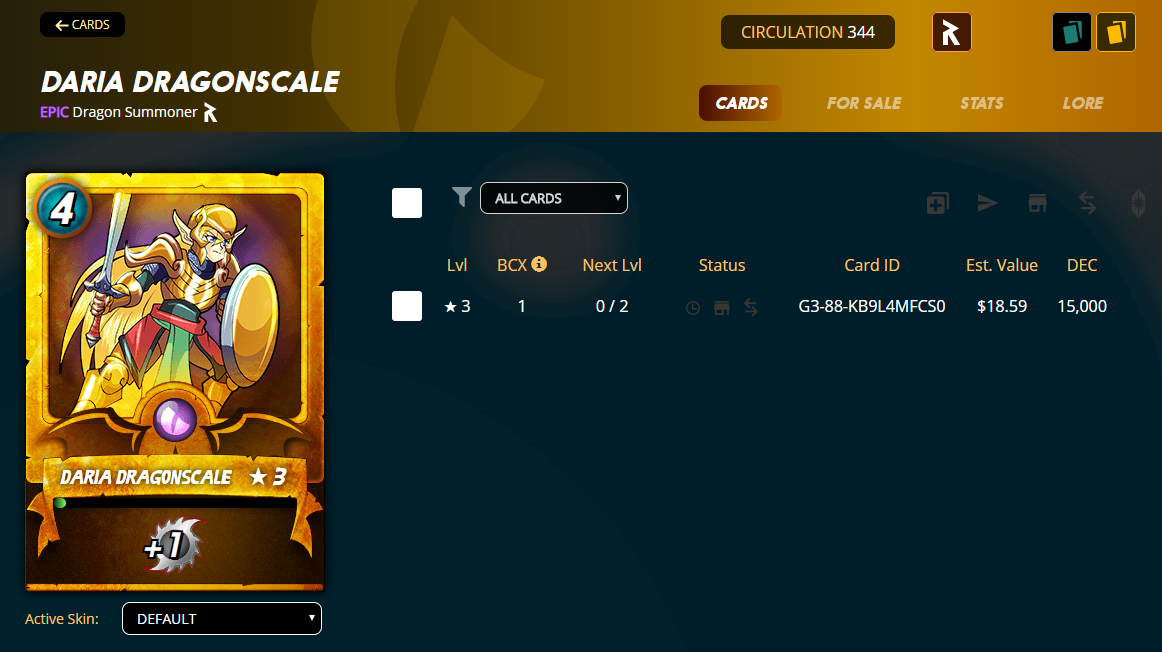This screenshot has height=652, width=1162.
Task: Click the Daria Dragonscale card image
Action: (x=175, y=382)
